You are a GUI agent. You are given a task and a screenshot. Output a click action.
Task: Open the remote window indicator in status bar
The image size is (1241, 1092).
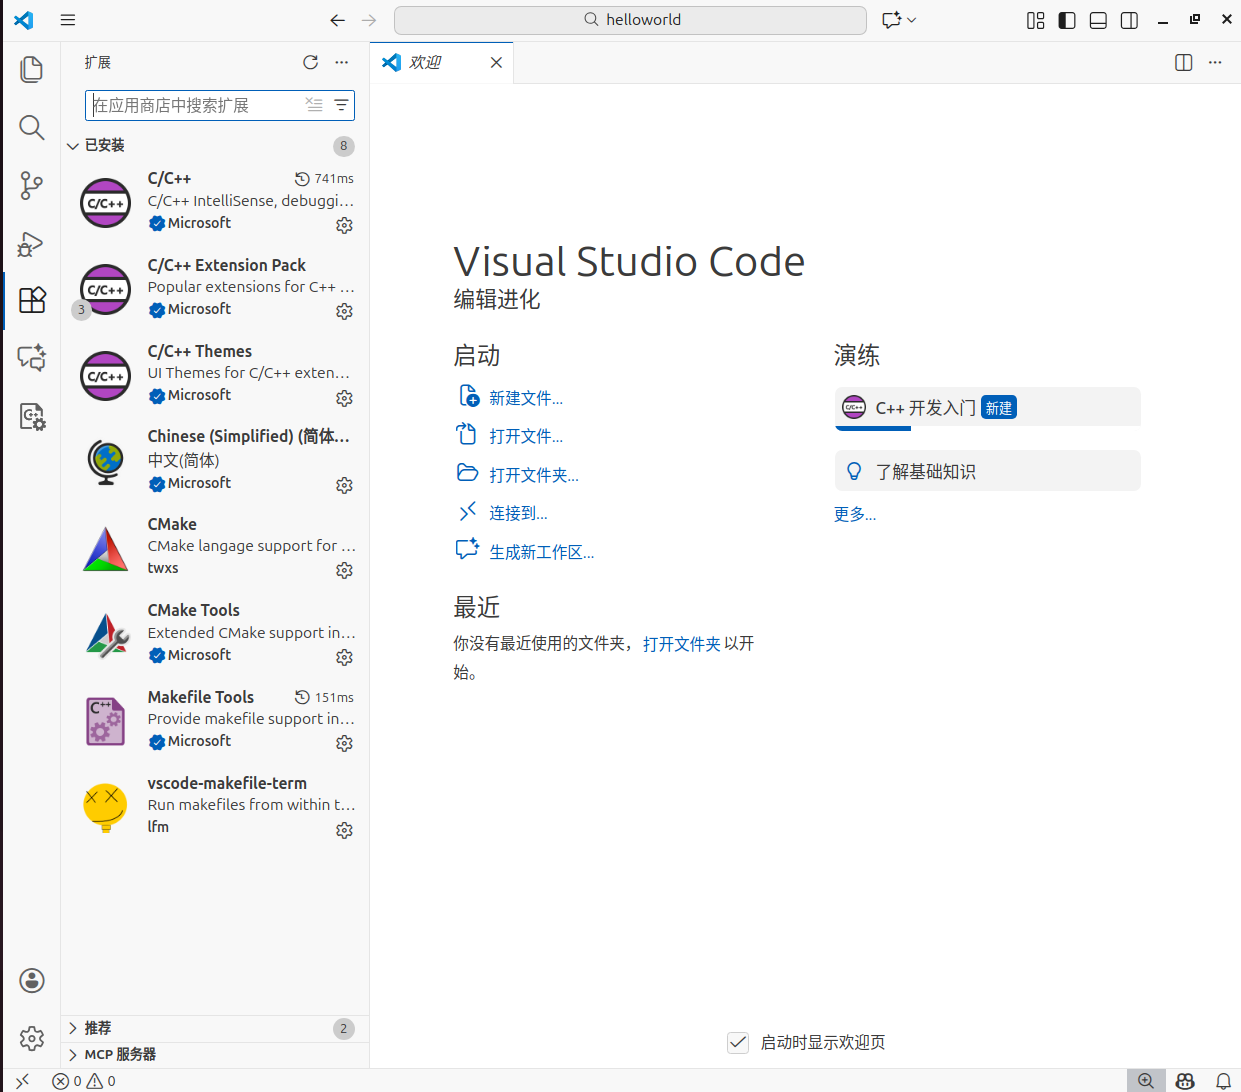[22, 1081]
